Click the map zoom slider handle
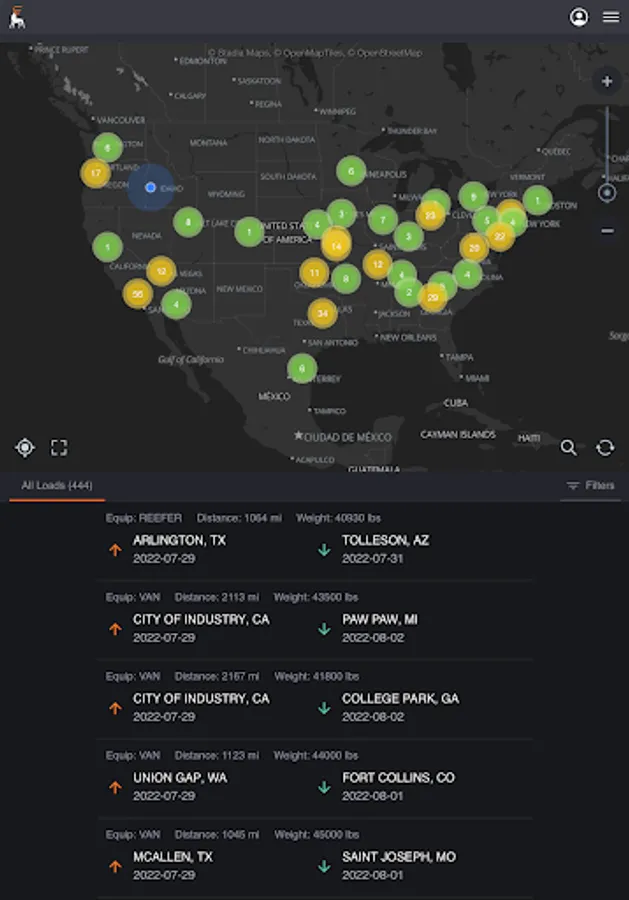 [607, 193]
